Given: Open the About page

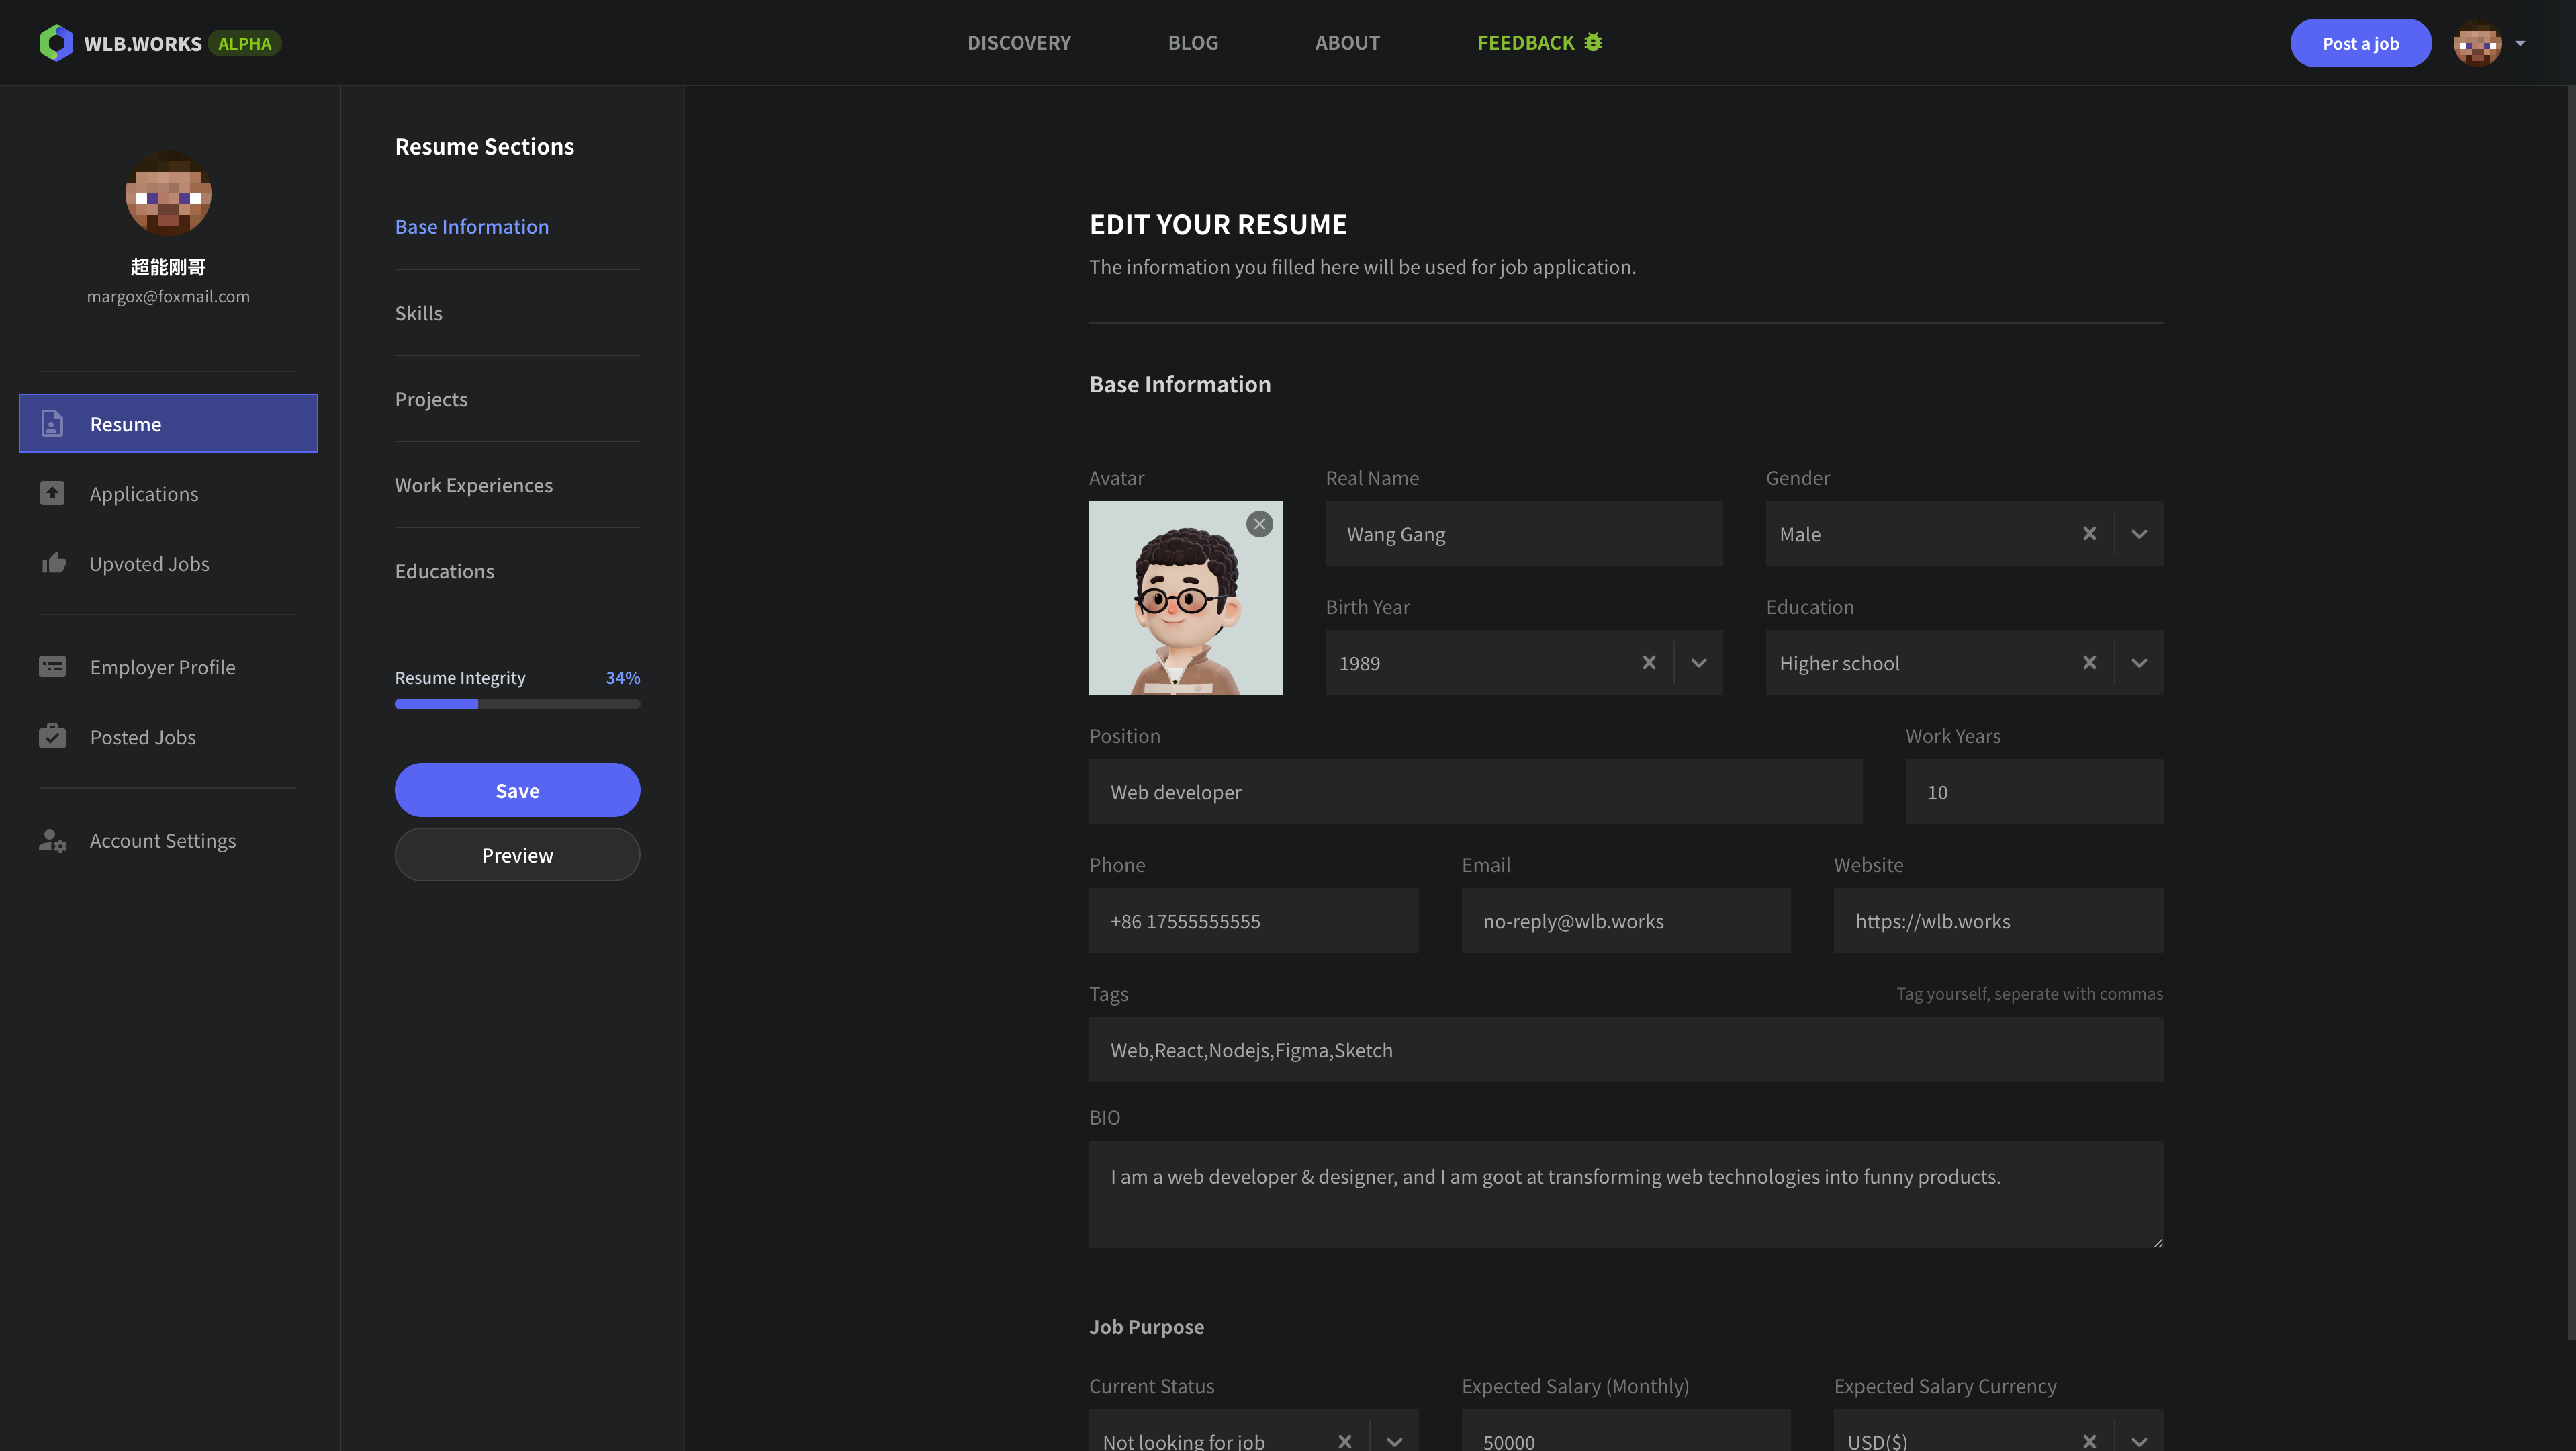Looking at the screenshot, I should (1347, 43).
